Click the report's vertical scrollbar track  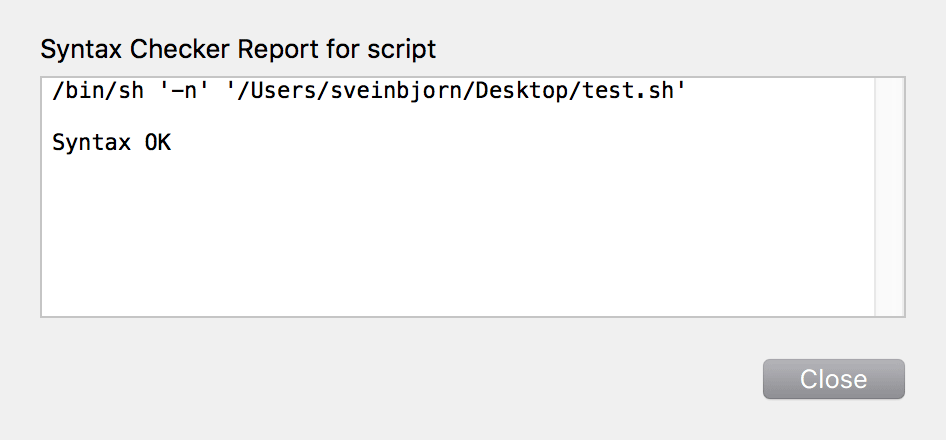(889, 197)
